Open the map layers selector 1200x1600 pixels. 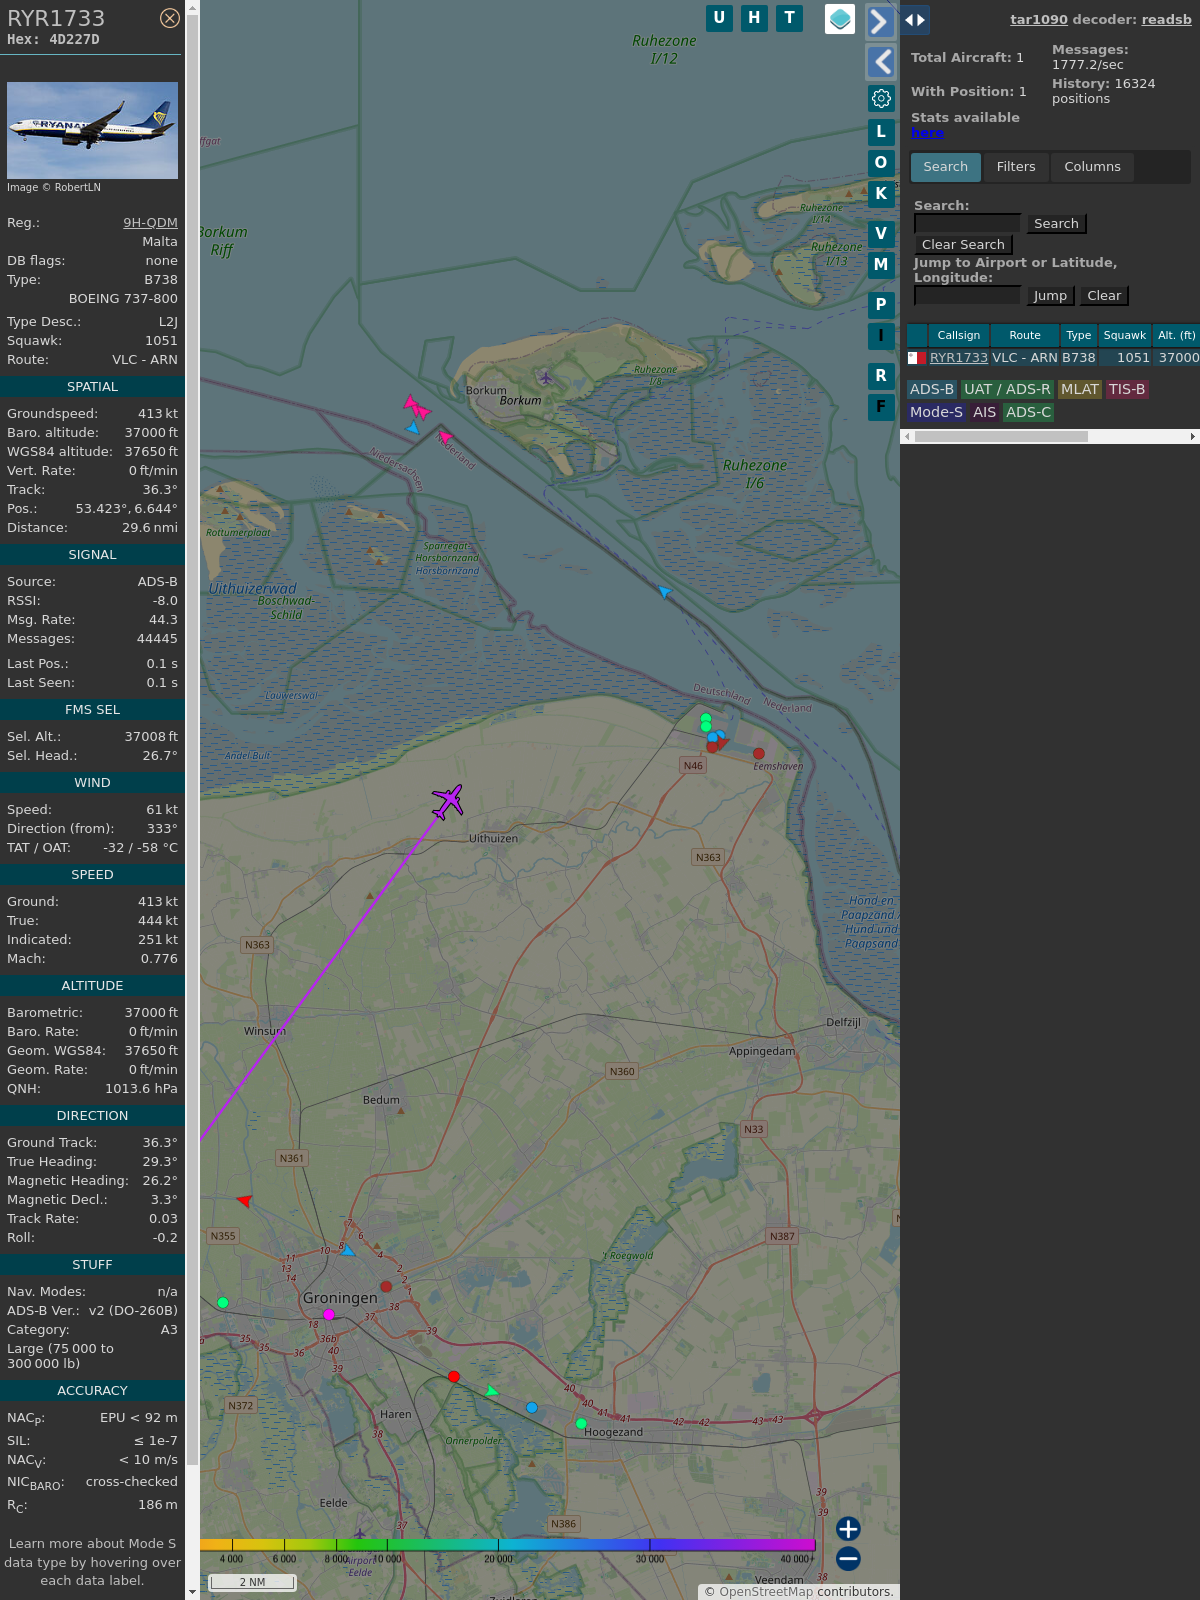[x=840, y=18]
